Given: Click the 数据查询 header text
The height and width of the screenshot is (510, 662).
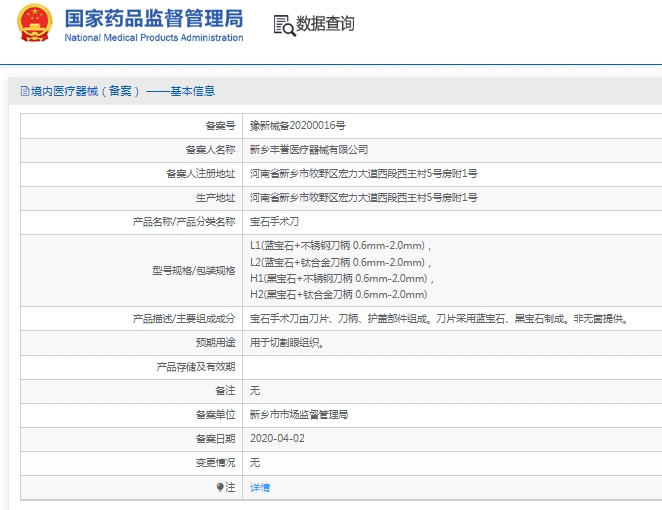Looking at the screenshot, I should coord(325,24).
